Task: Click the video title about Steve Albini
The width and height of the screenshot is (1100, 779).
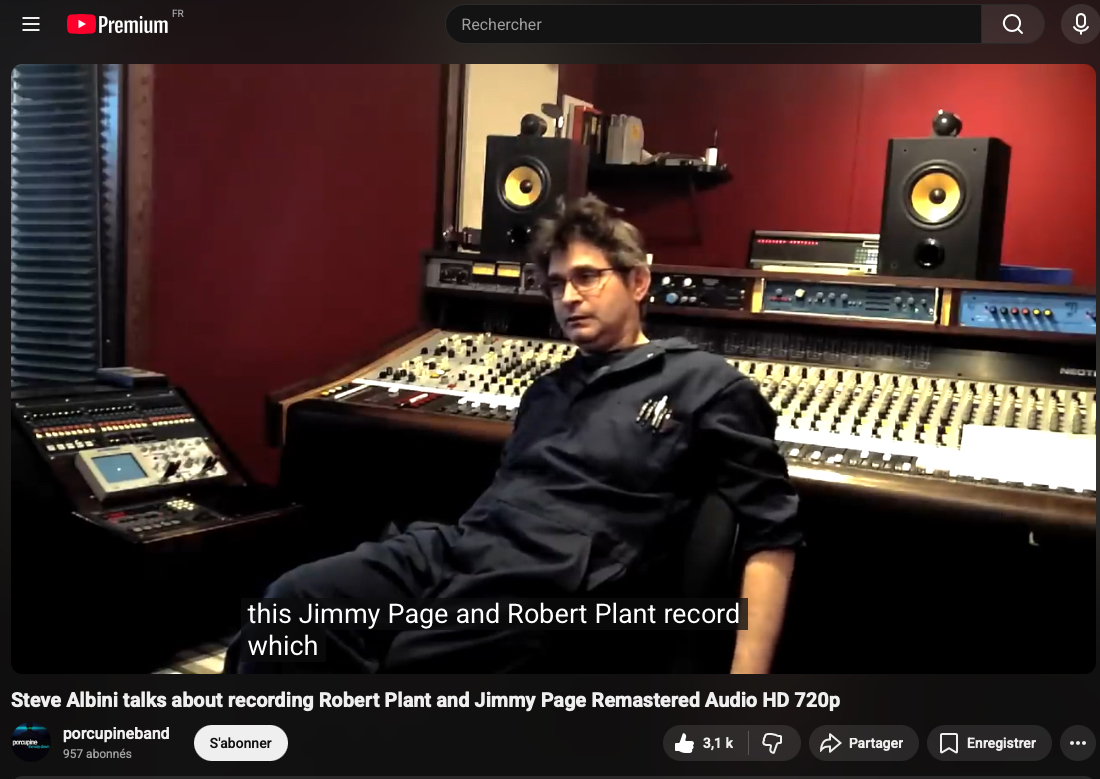Action: coord(425,700)
